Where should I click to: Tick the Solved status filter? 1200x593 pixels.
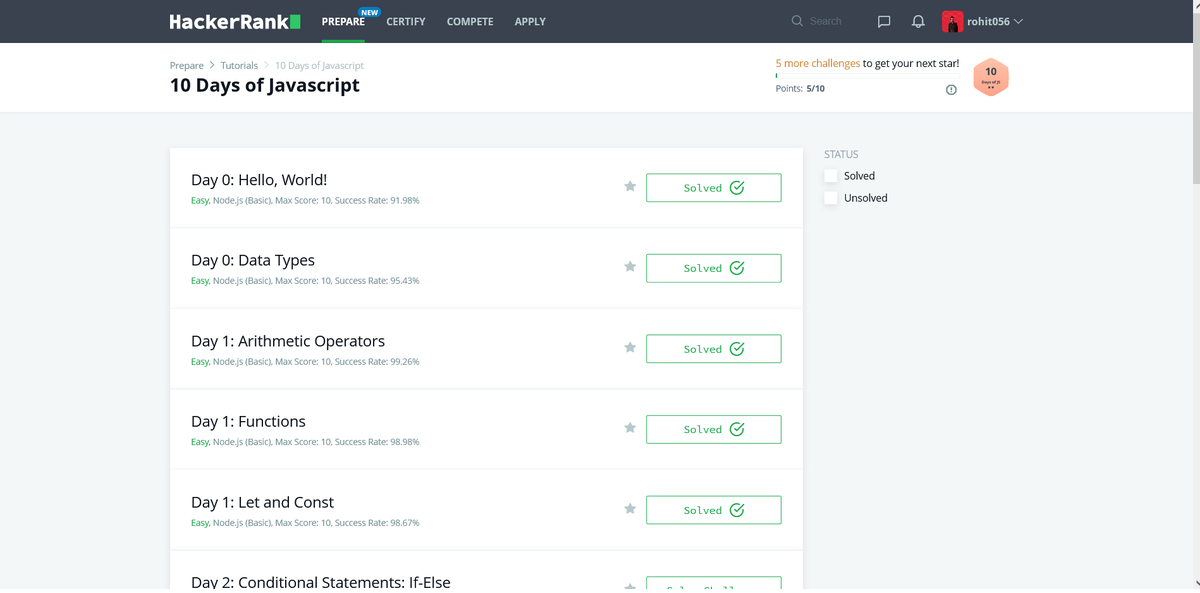point(831,176)
